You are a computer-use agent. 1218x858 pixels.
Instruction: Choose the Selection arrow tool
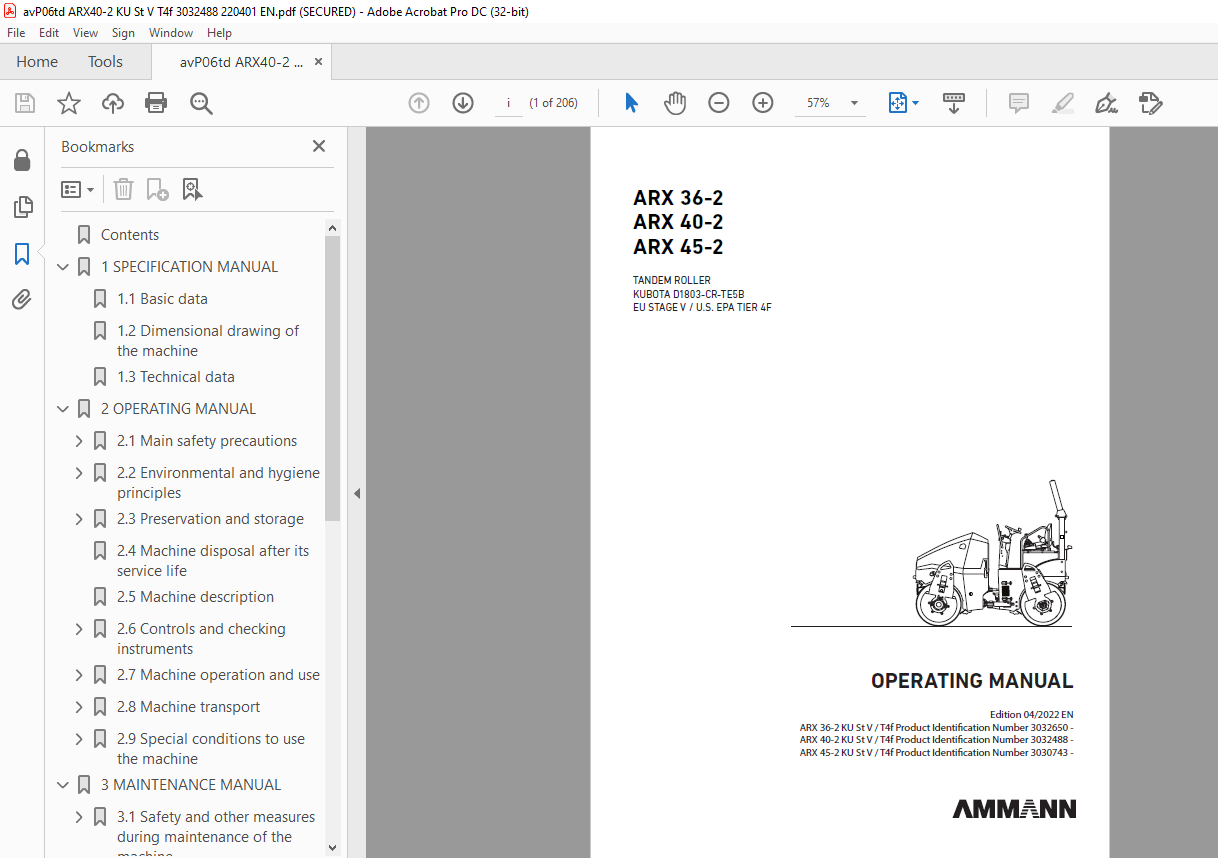point(631,103)
